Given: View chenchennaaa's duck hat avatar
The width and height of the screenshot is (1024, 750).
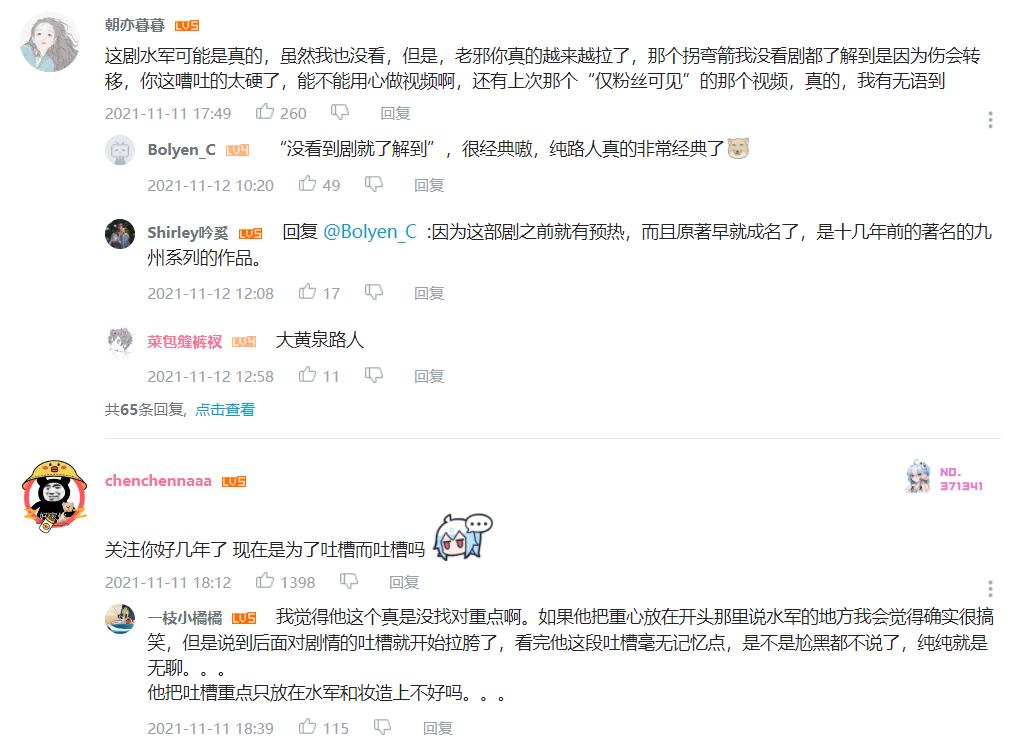Looking at the screenshot, I should 54,496.
